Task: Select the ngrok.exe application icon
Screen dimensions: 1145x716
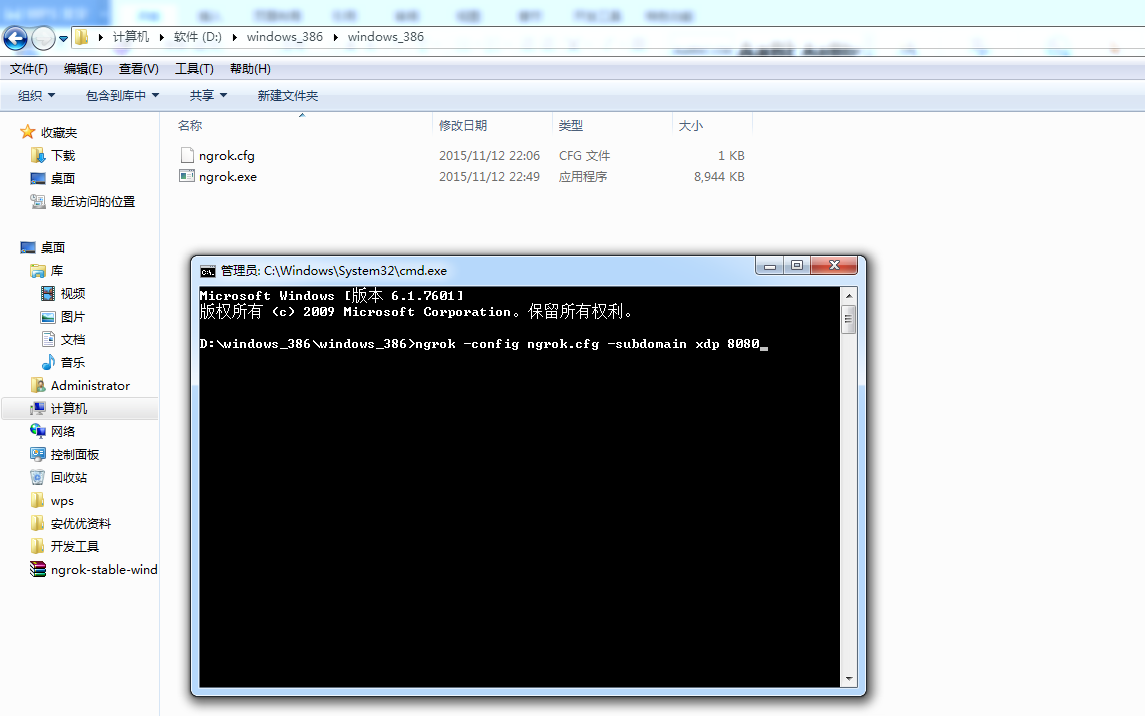Action: 187,177
